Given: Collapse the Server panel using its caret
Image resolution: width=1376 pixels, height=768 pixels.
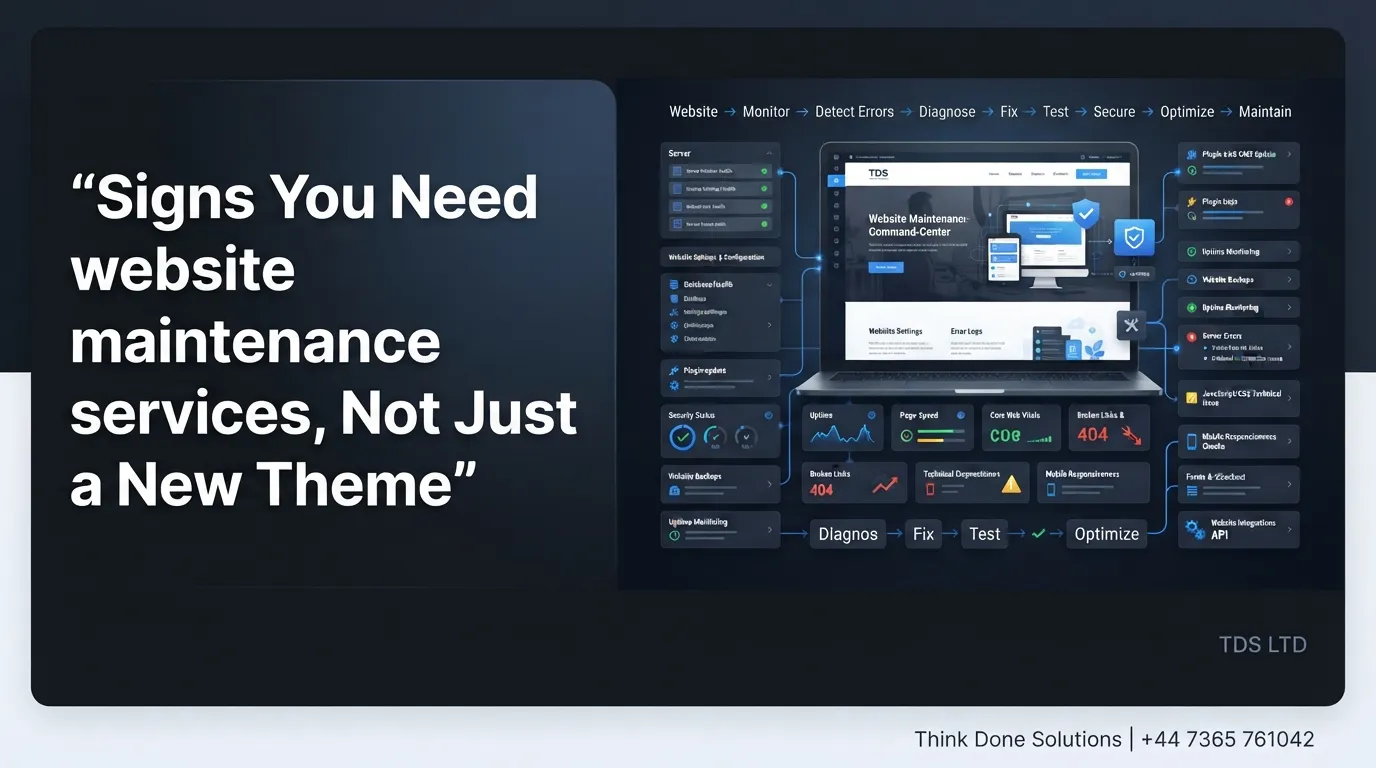Looking at the screenshot, I should 768,153.
